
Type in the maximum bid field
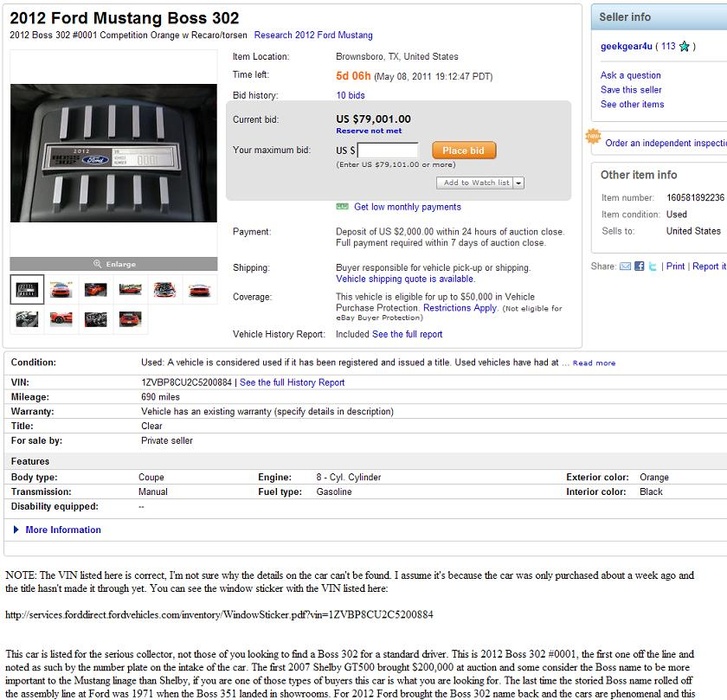click(x=388, y=151)
